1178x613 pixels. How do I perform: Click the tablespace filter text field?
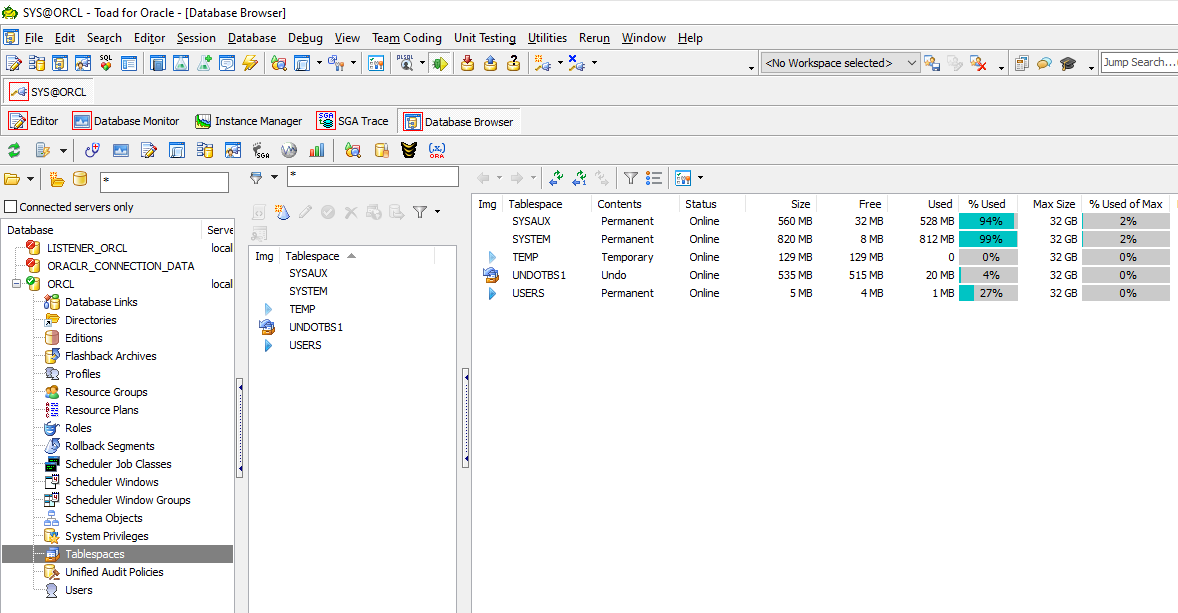coord(373,177)
